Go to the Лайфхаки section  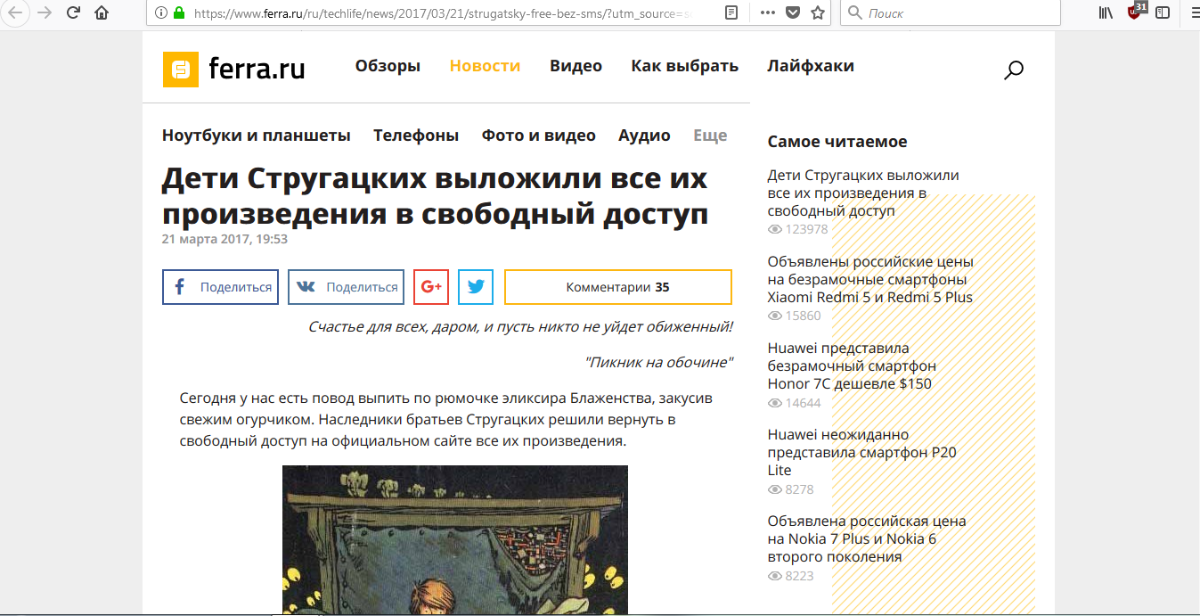pyautogui.click(x=810, y=66)
